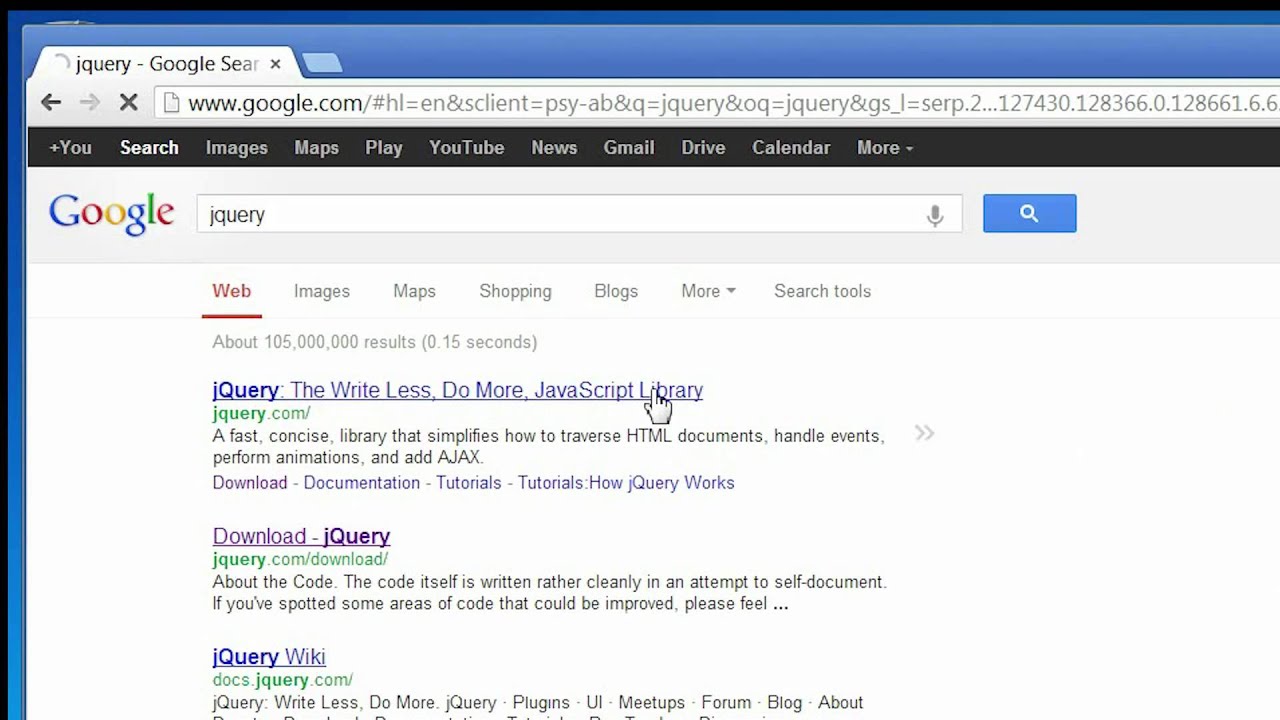This screenshot has width=1280, height=720.
Task: Click the blue search magnifier button
Action: point(1029,213)
